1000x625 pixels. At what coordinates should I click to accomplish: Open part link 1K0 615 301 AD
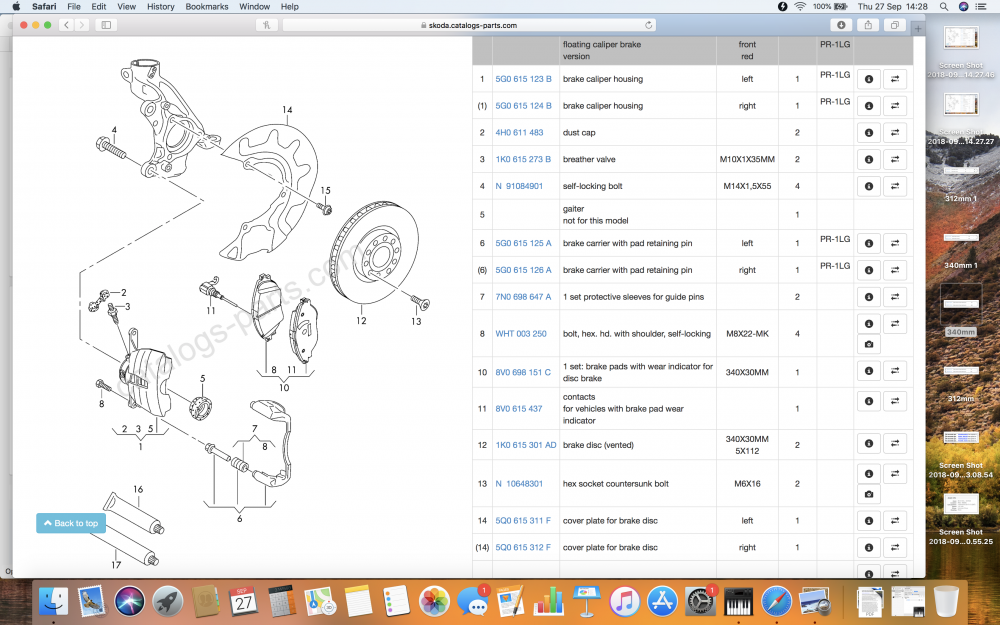pyautogui.click(x=526, y=445)
